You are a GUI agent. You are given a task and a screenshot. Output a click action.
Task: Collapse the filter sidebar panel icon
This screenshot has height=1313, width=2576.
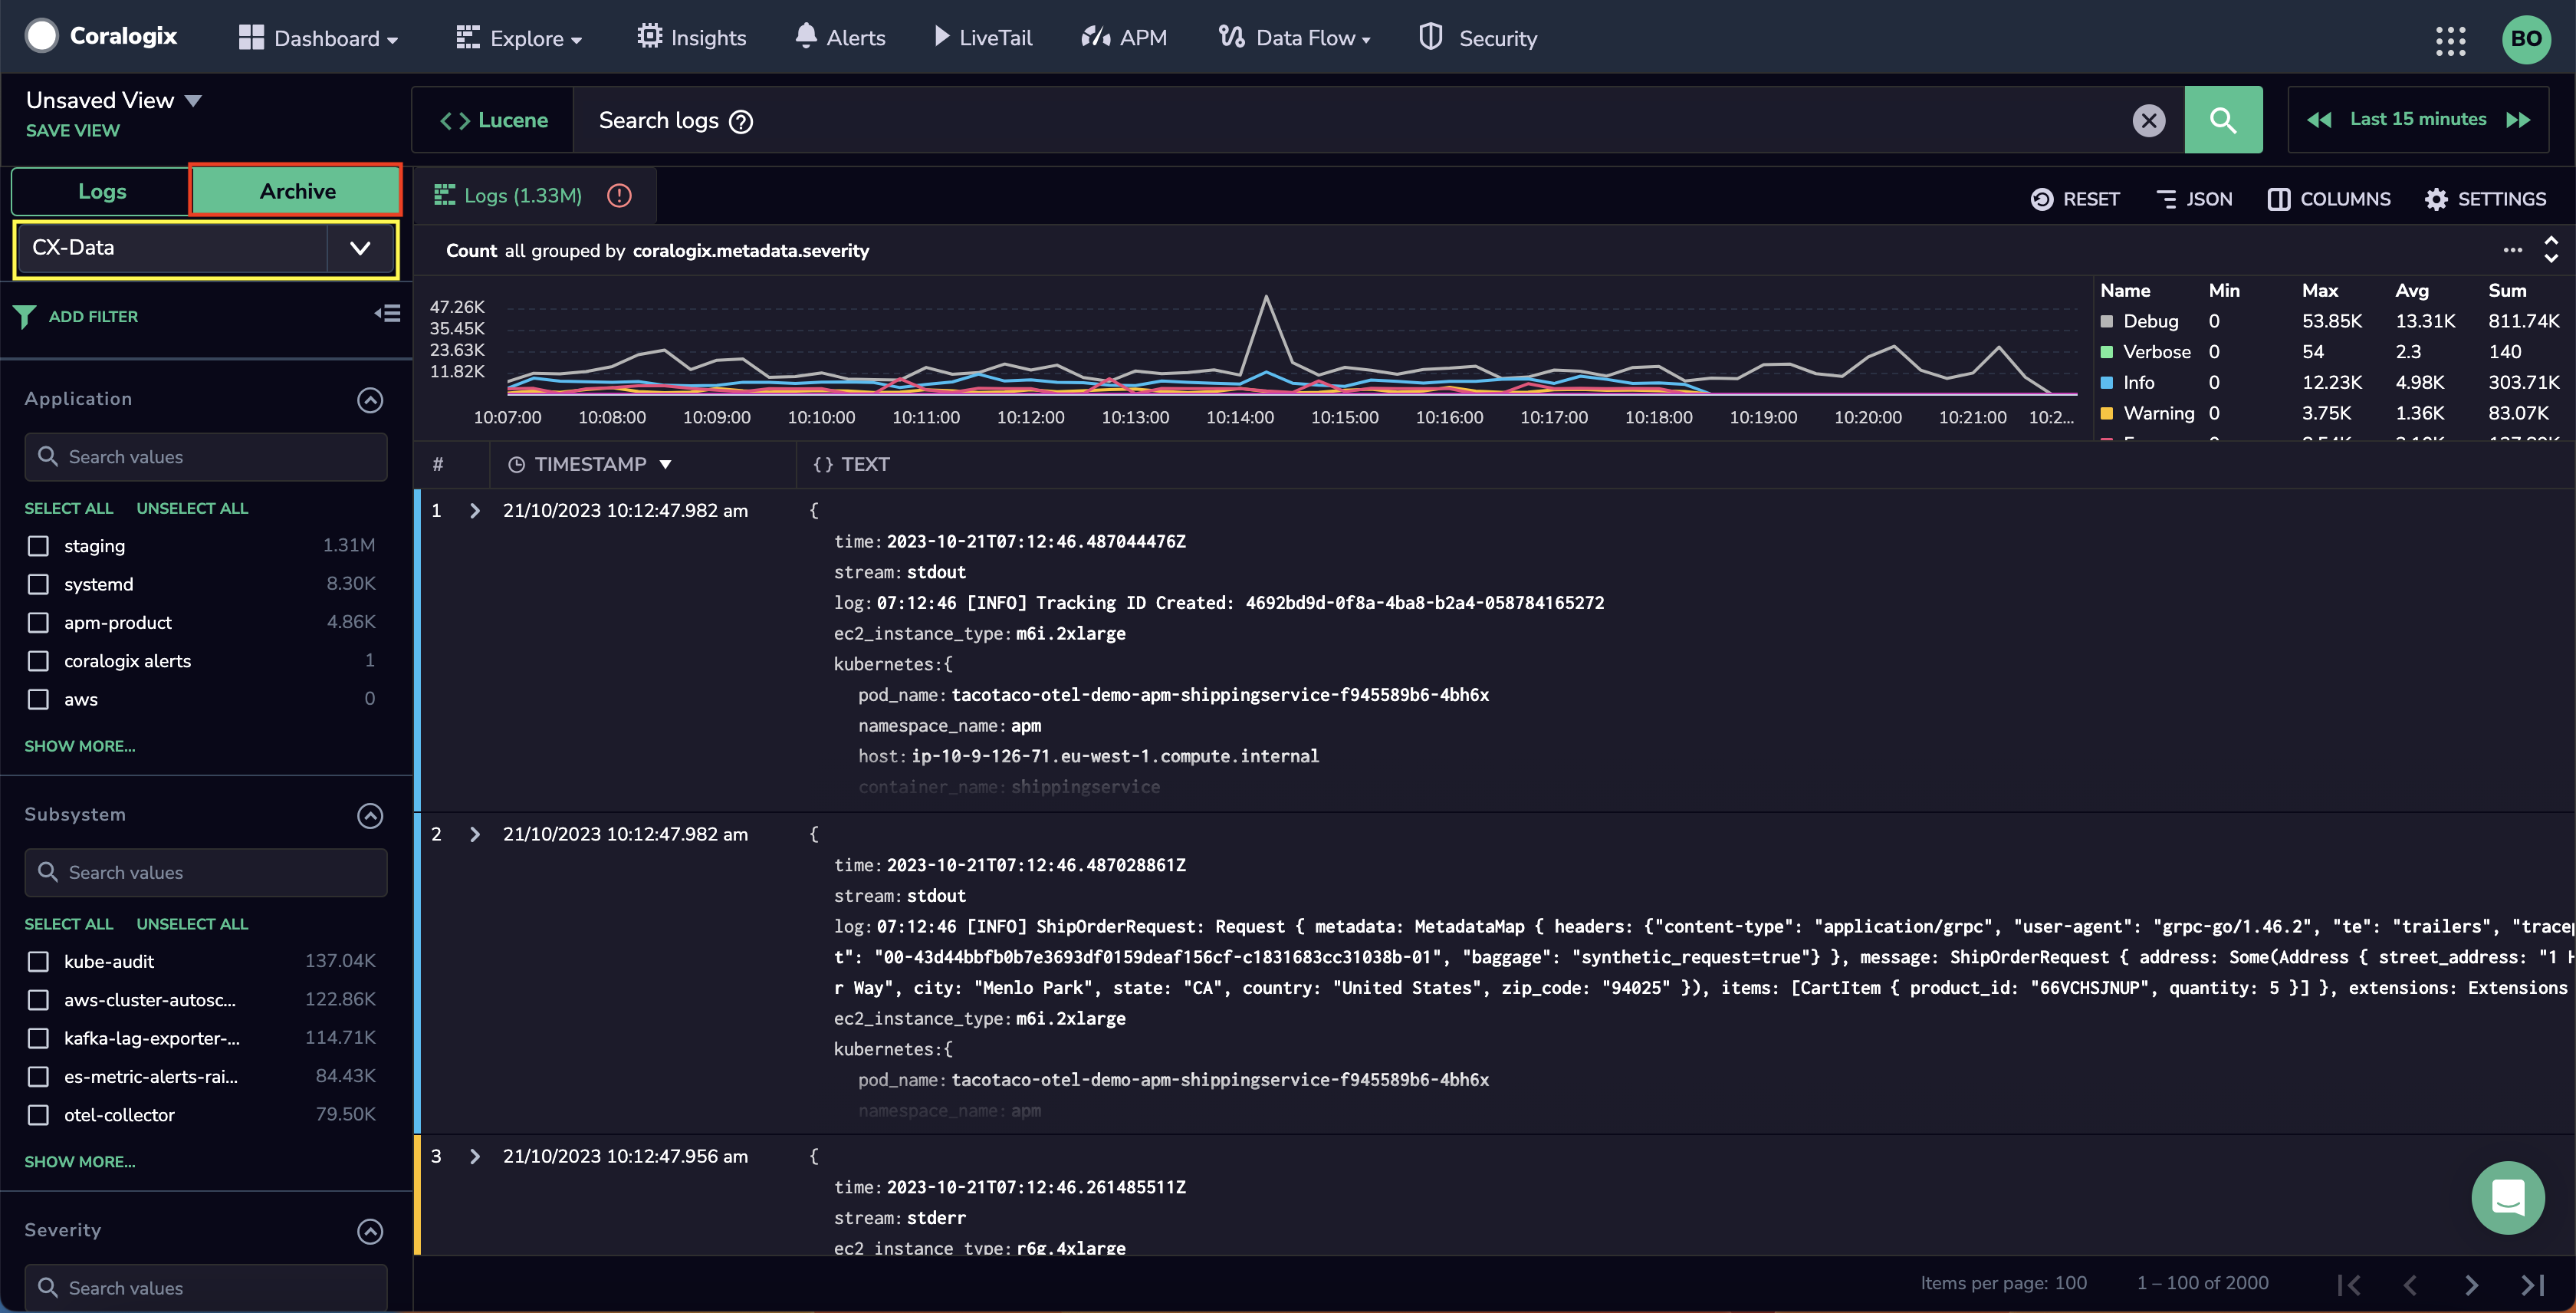[x=388, y=314]
